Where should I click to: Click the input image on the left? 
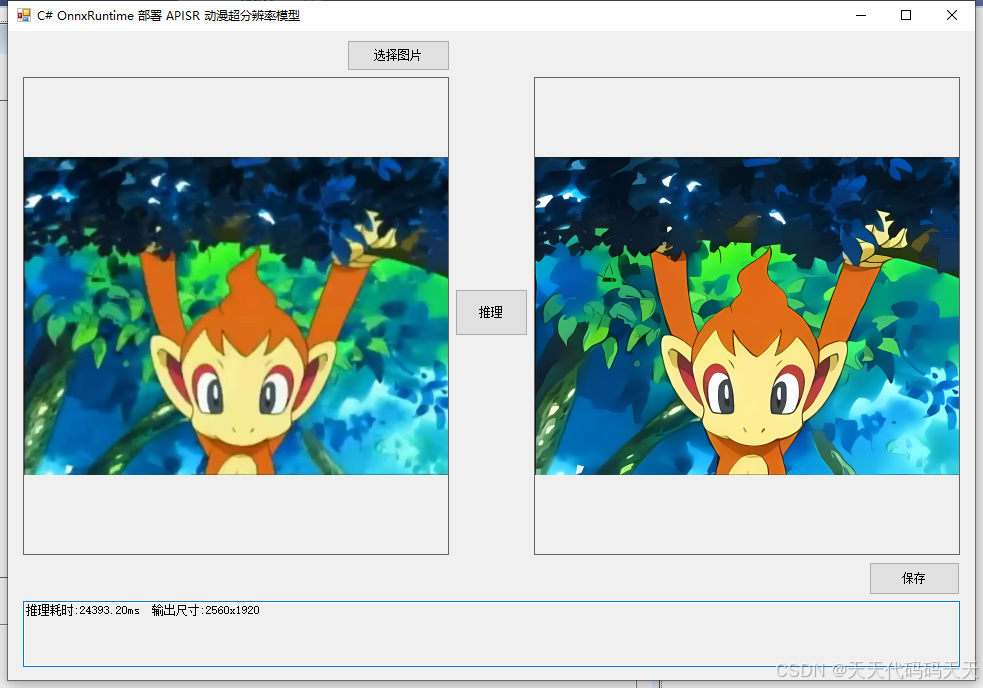click(236, 315)
